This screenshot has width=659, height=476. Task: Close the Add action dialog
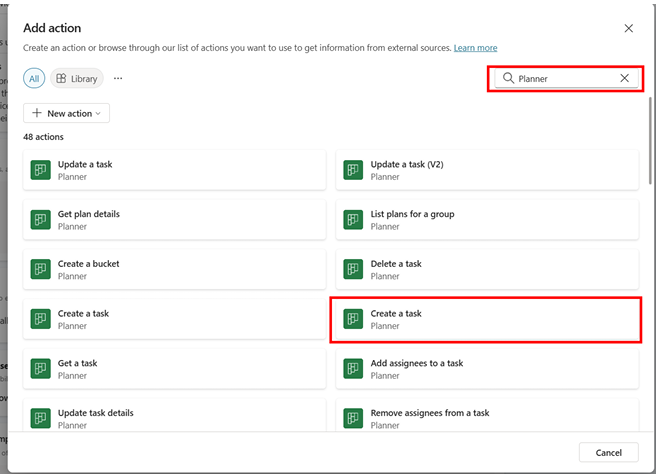coord(628,28)
